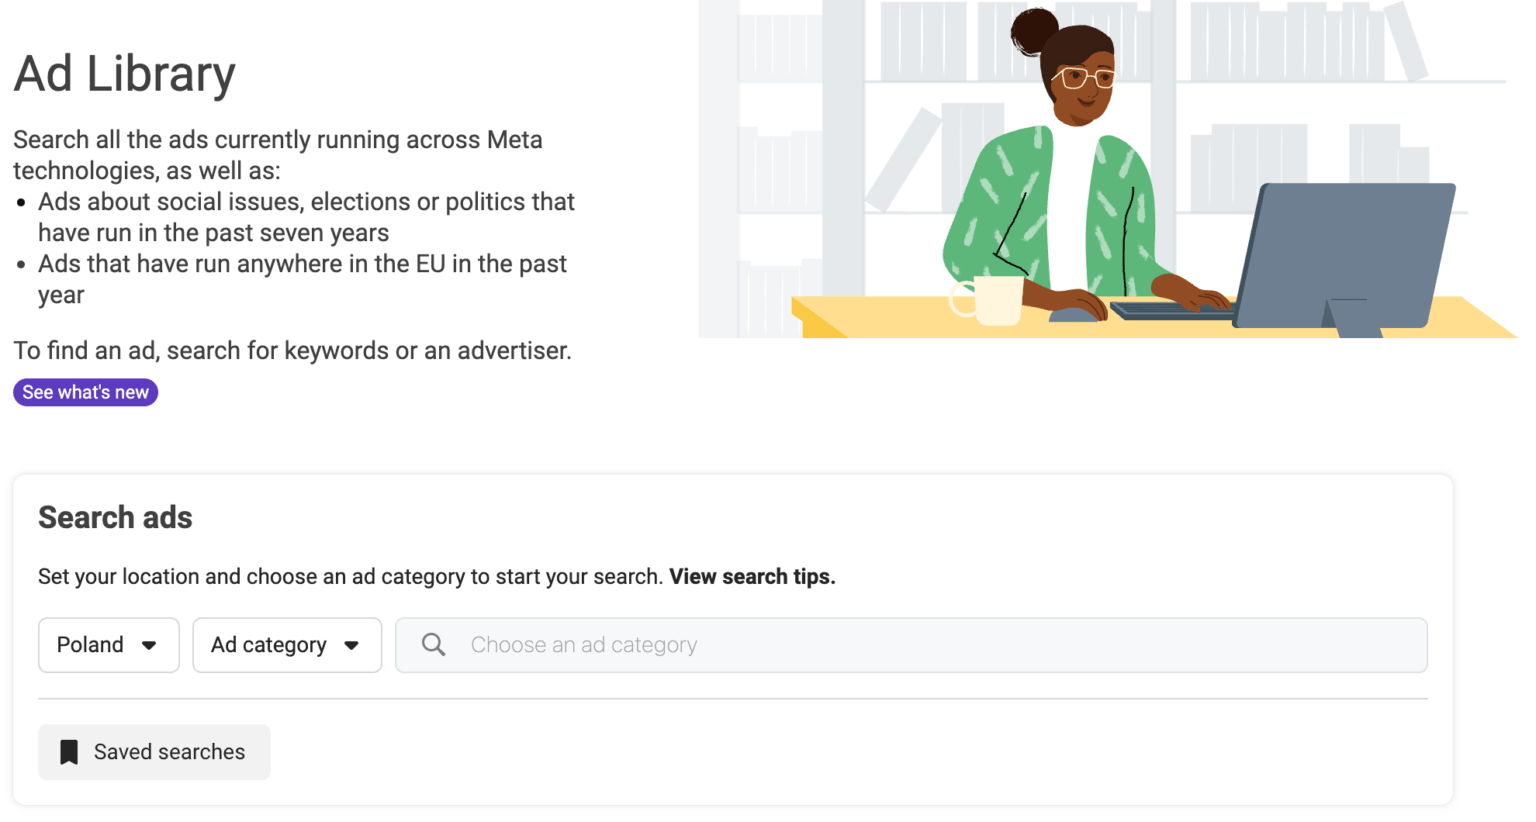The width and height of the screenshot is (1536, 822).
Task: Open the Saved searches button
Action: click(154, 752)
